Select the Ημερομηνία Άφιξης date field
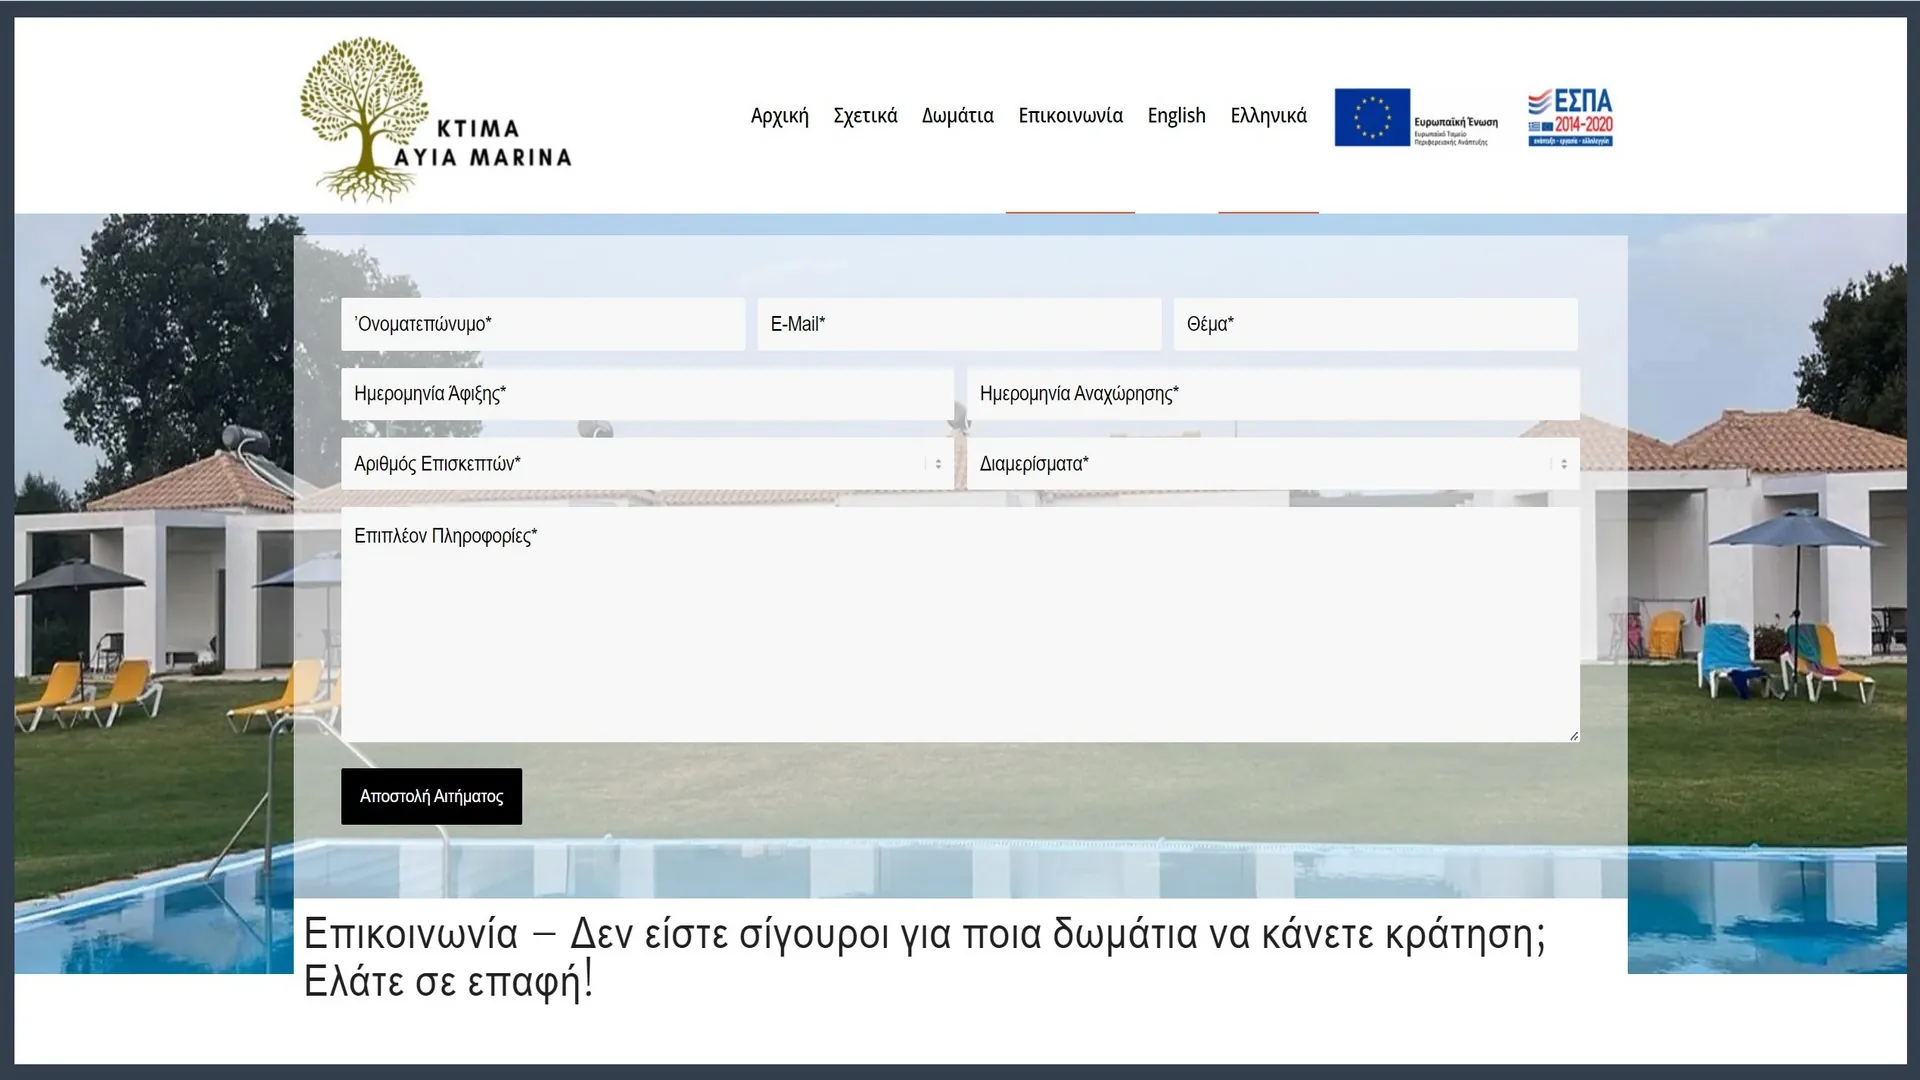The image size is (1920, 1080). point(646,394)
